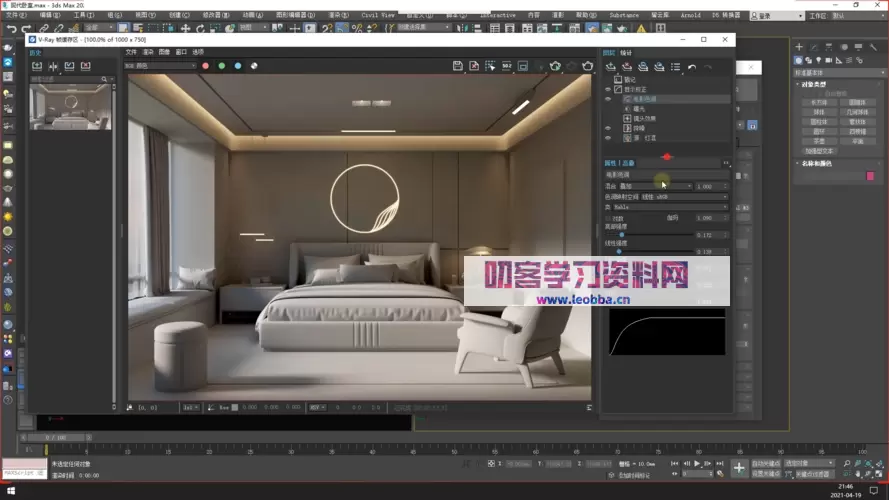Image resolution: width=889 pixels, height=500 pixels.
Task: Toggle eye visibility of the selected filmic tonemap layer
Action: (608, 99)
